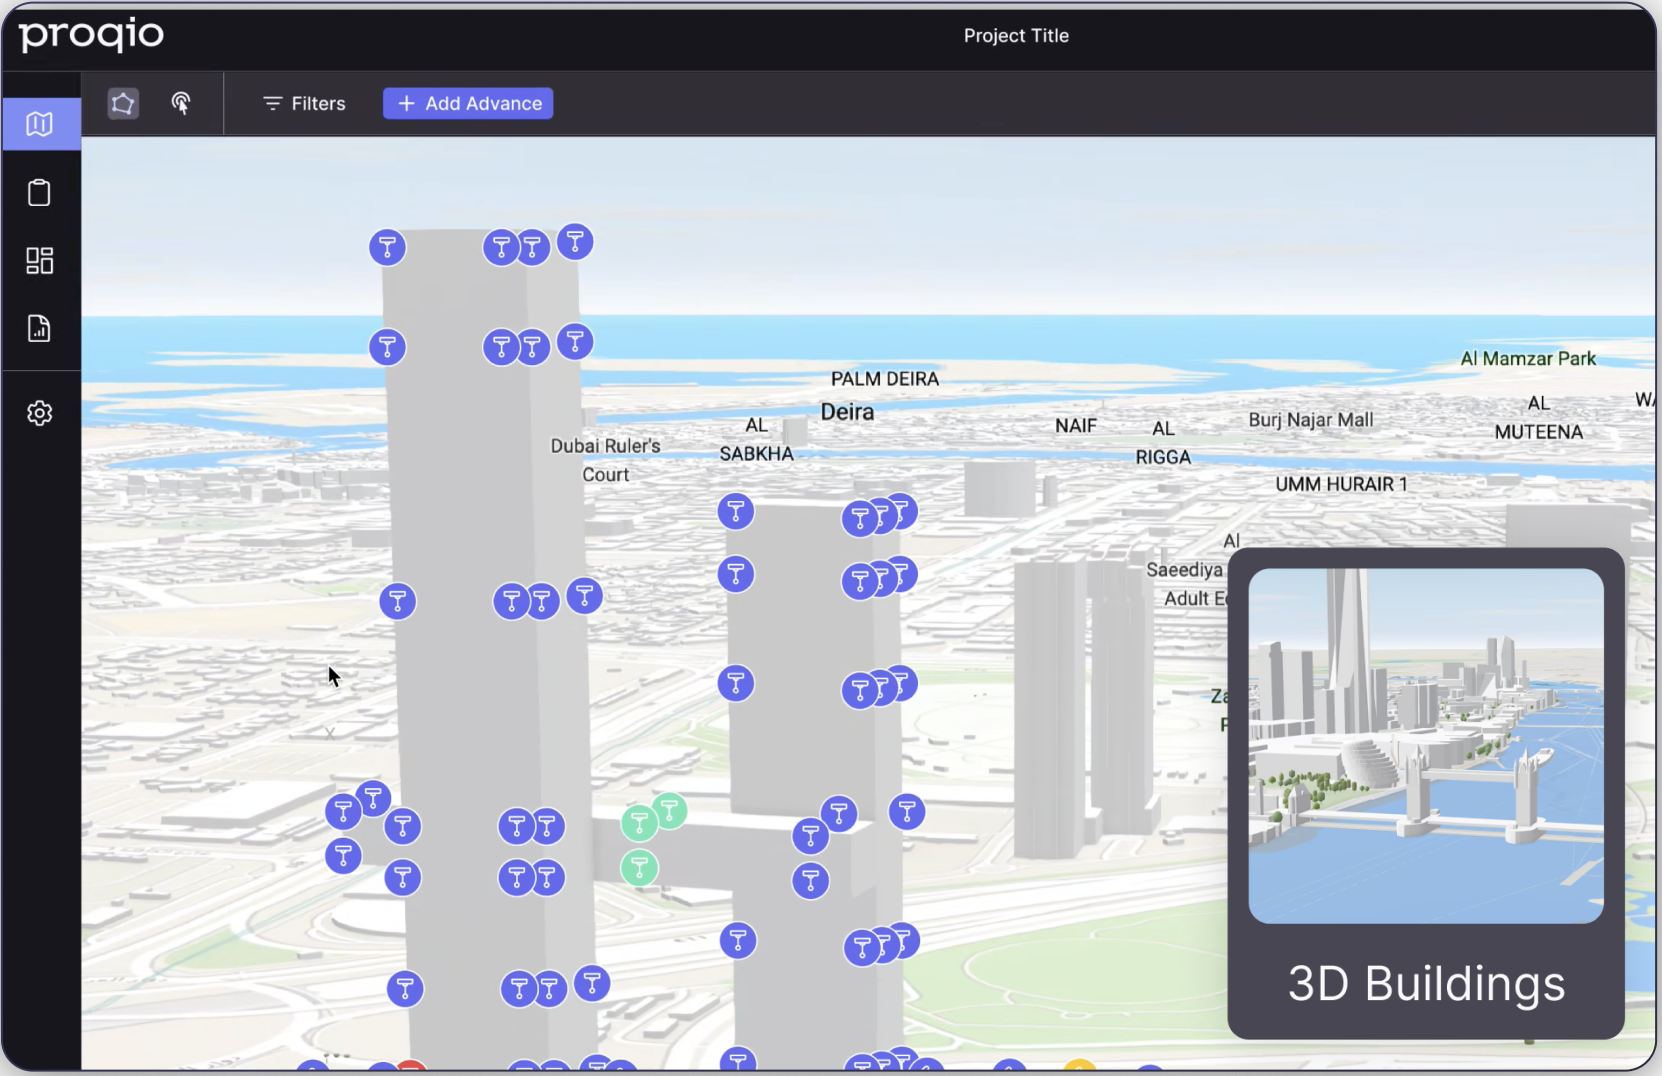Activate the pointer click selection tool

pyautogui.click(x=181, y=103)
